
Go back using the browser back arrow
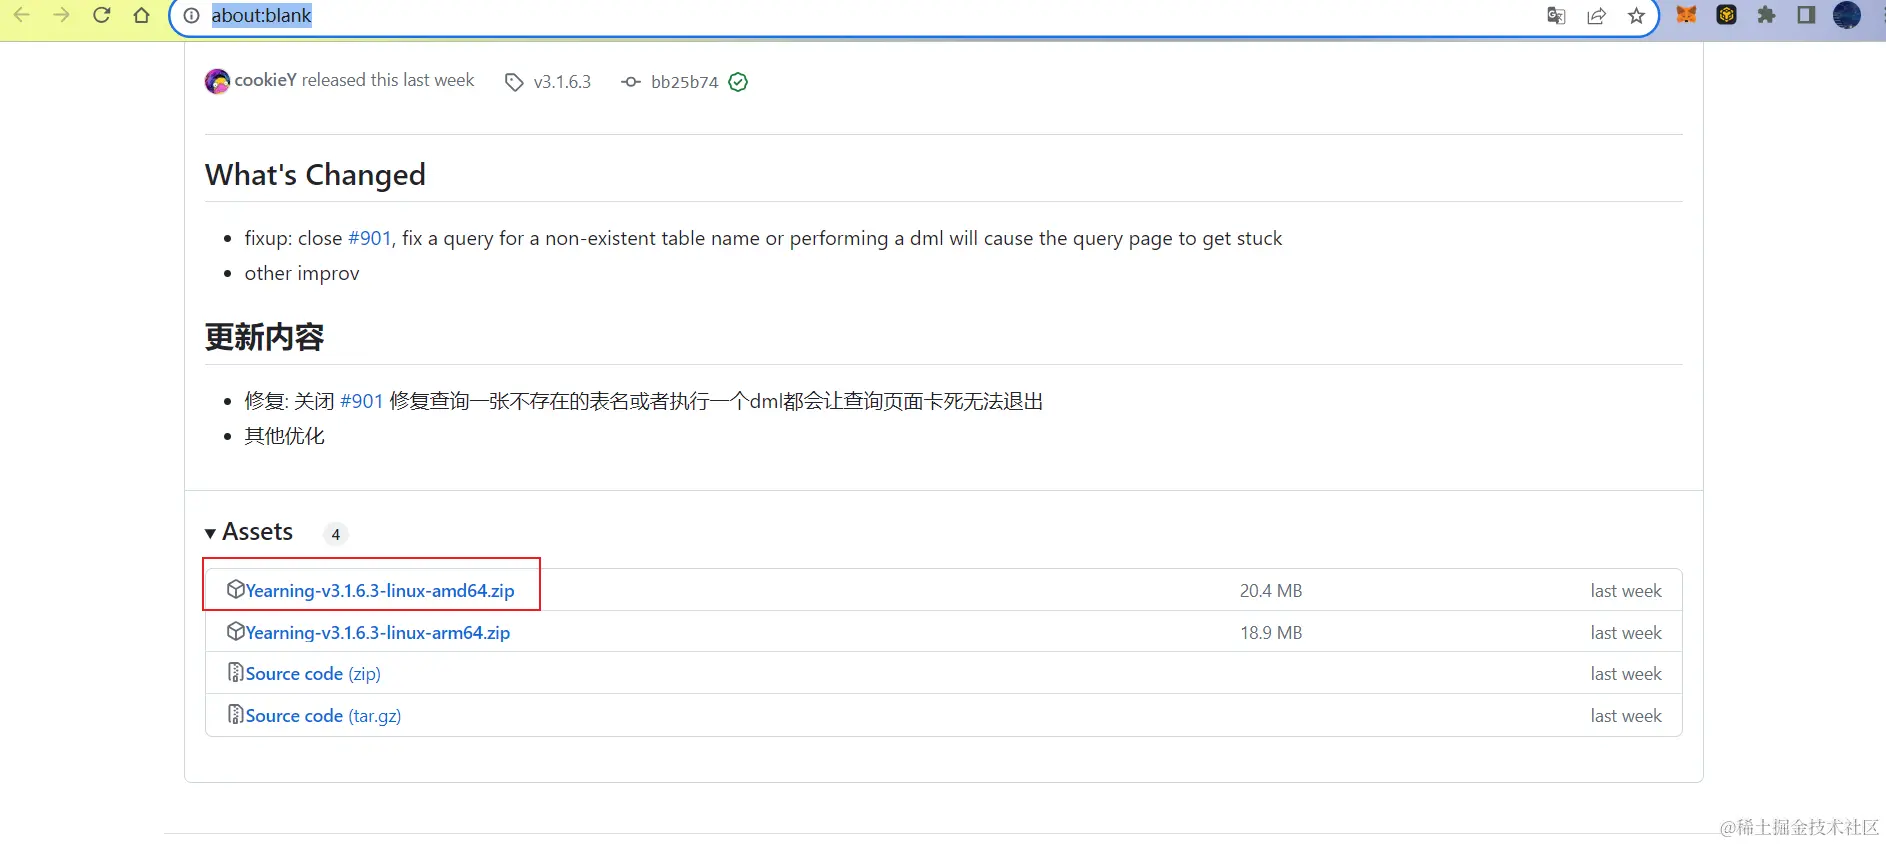(x=21, y=15)
